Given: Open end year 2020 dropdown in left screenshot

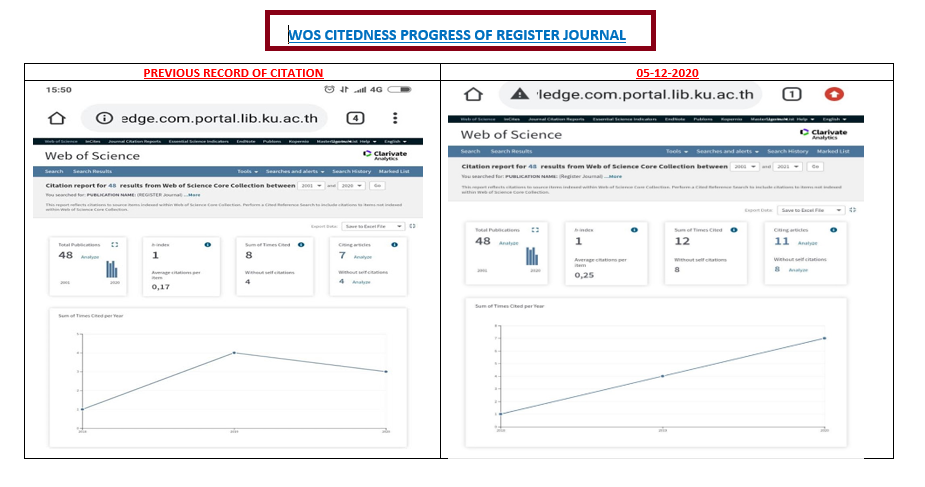Looking at the screenshot, I should pos(351,186).
